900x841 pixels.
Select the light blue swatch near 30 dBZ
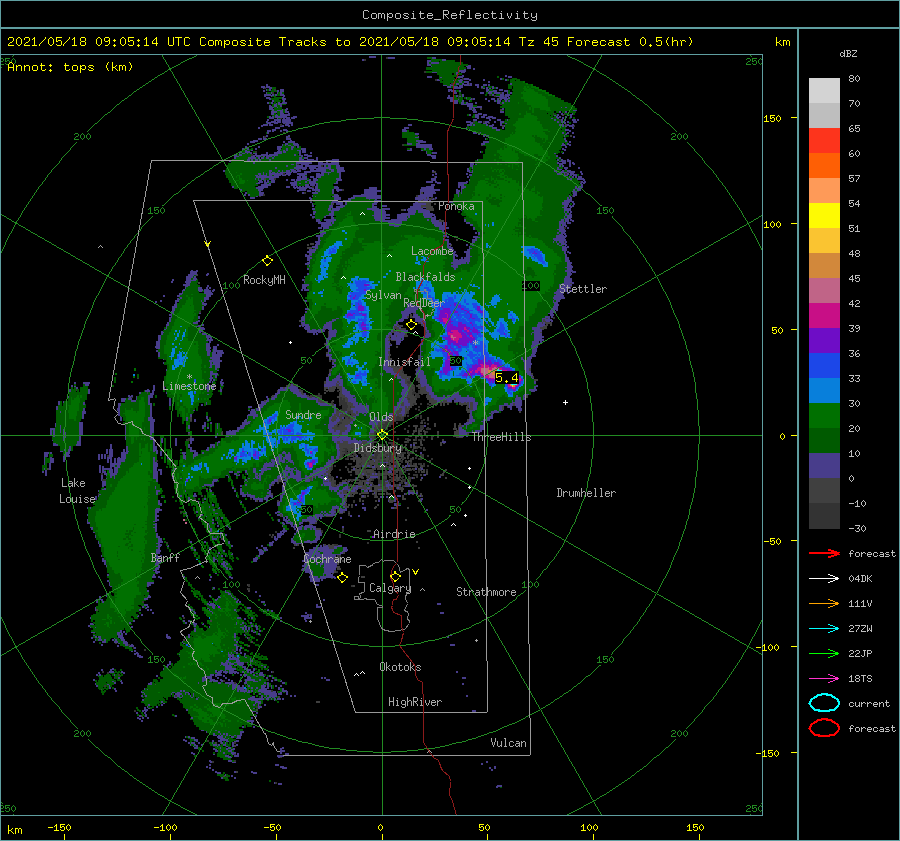click(824, 390)
